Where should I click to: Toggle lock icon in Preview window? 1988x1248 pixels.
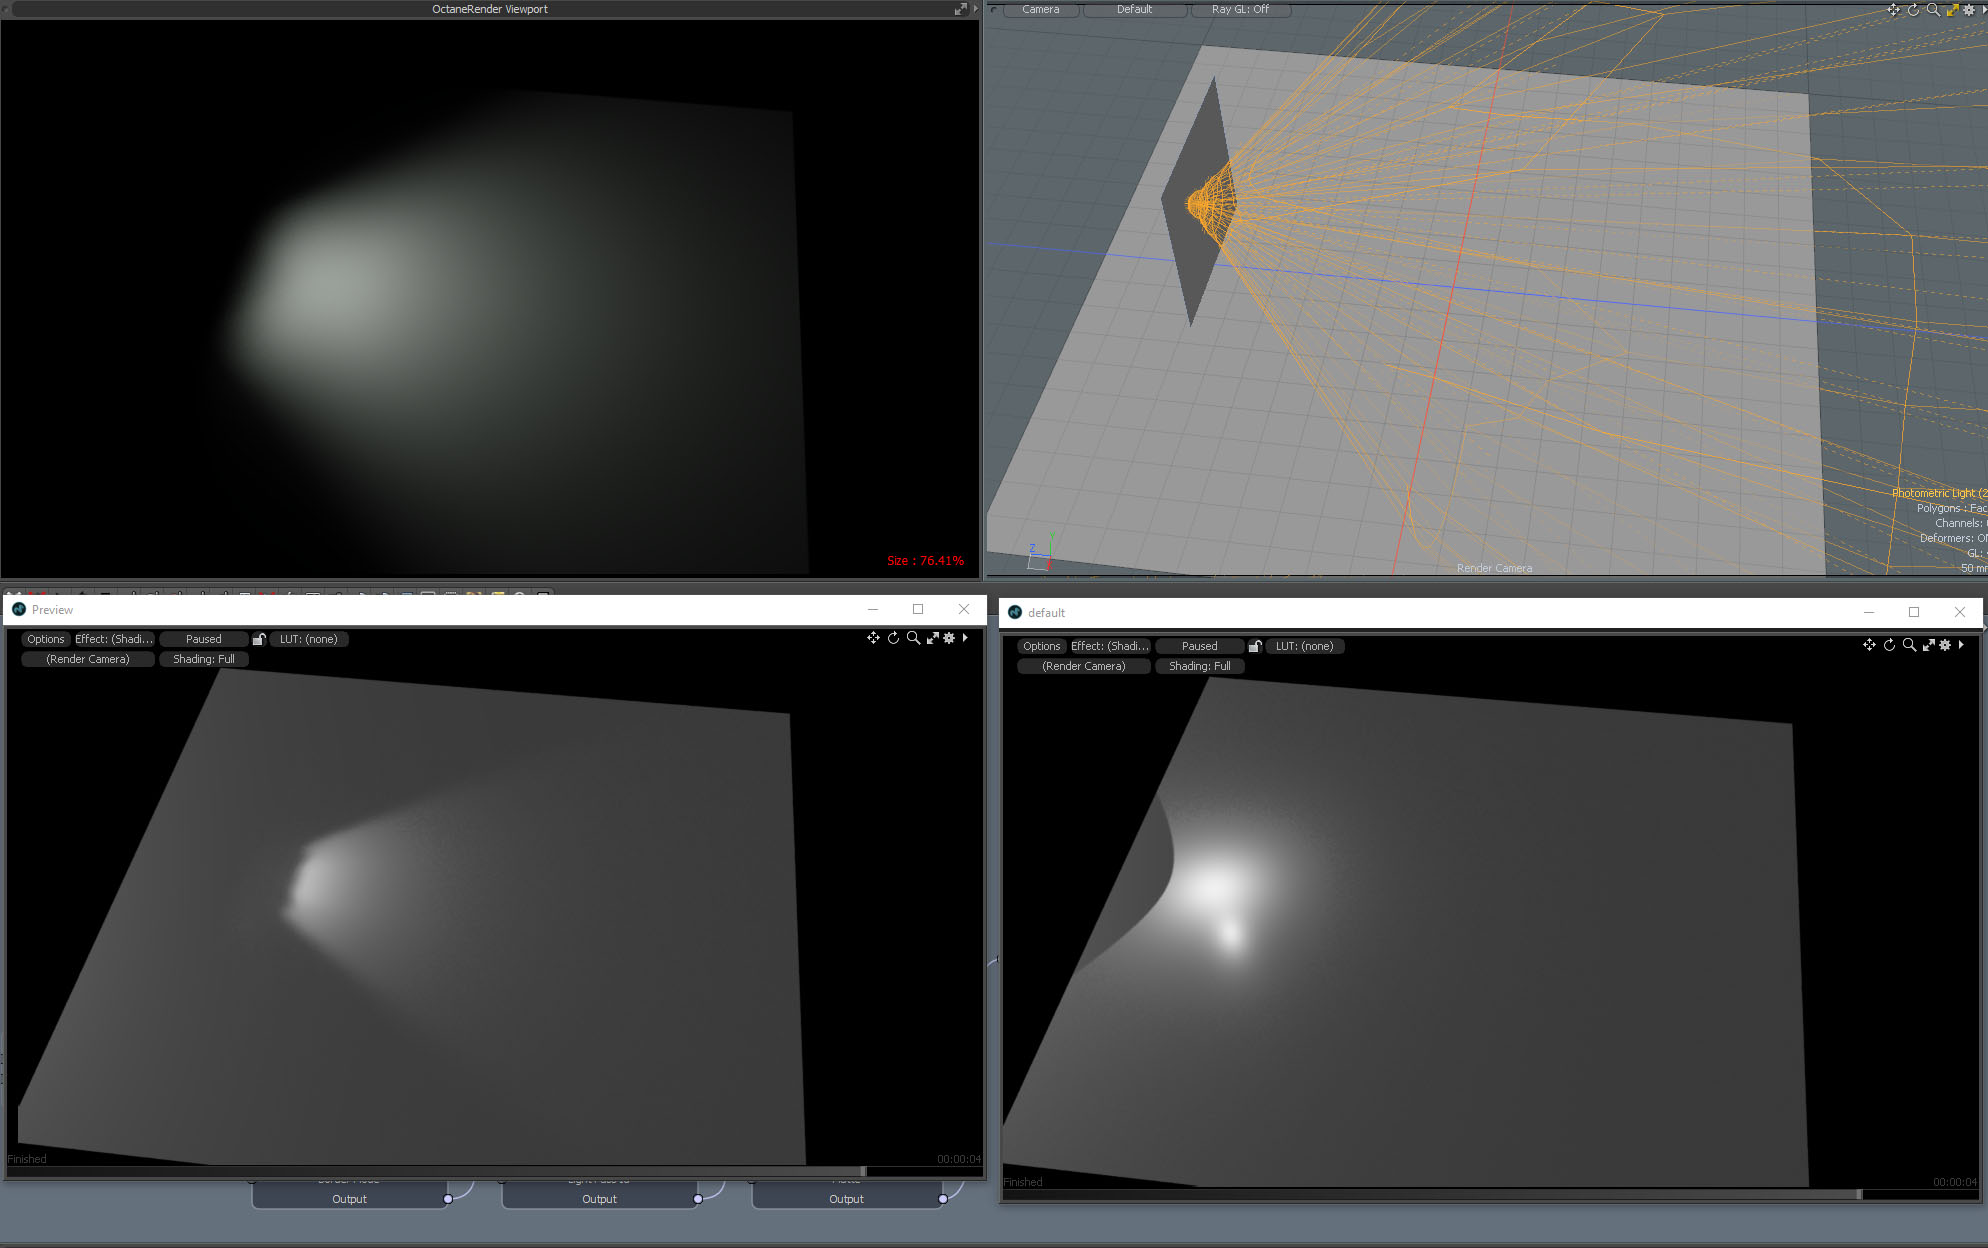point(259,639)
